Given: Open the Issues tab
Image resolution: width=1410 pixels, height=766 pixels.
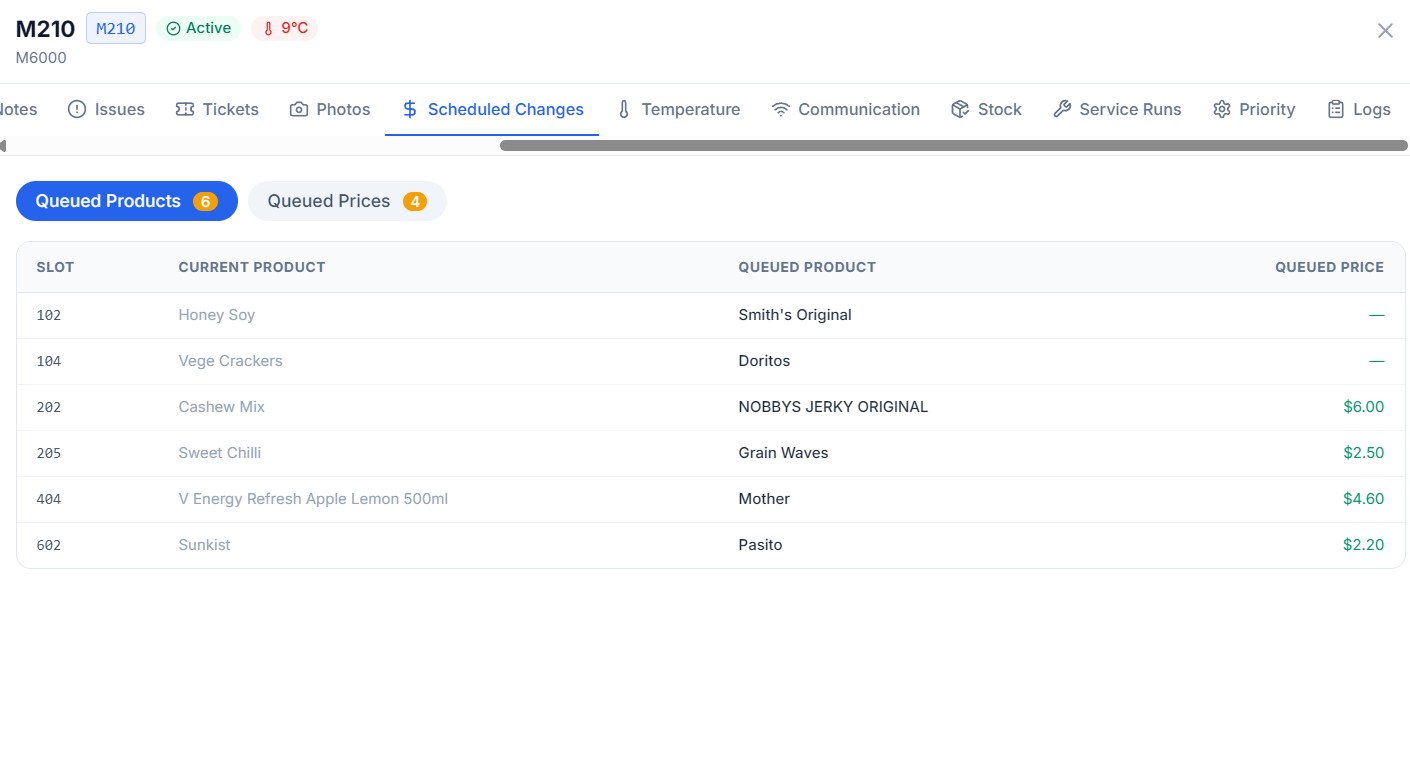Looking at the screenshot, I should [106, 109].
